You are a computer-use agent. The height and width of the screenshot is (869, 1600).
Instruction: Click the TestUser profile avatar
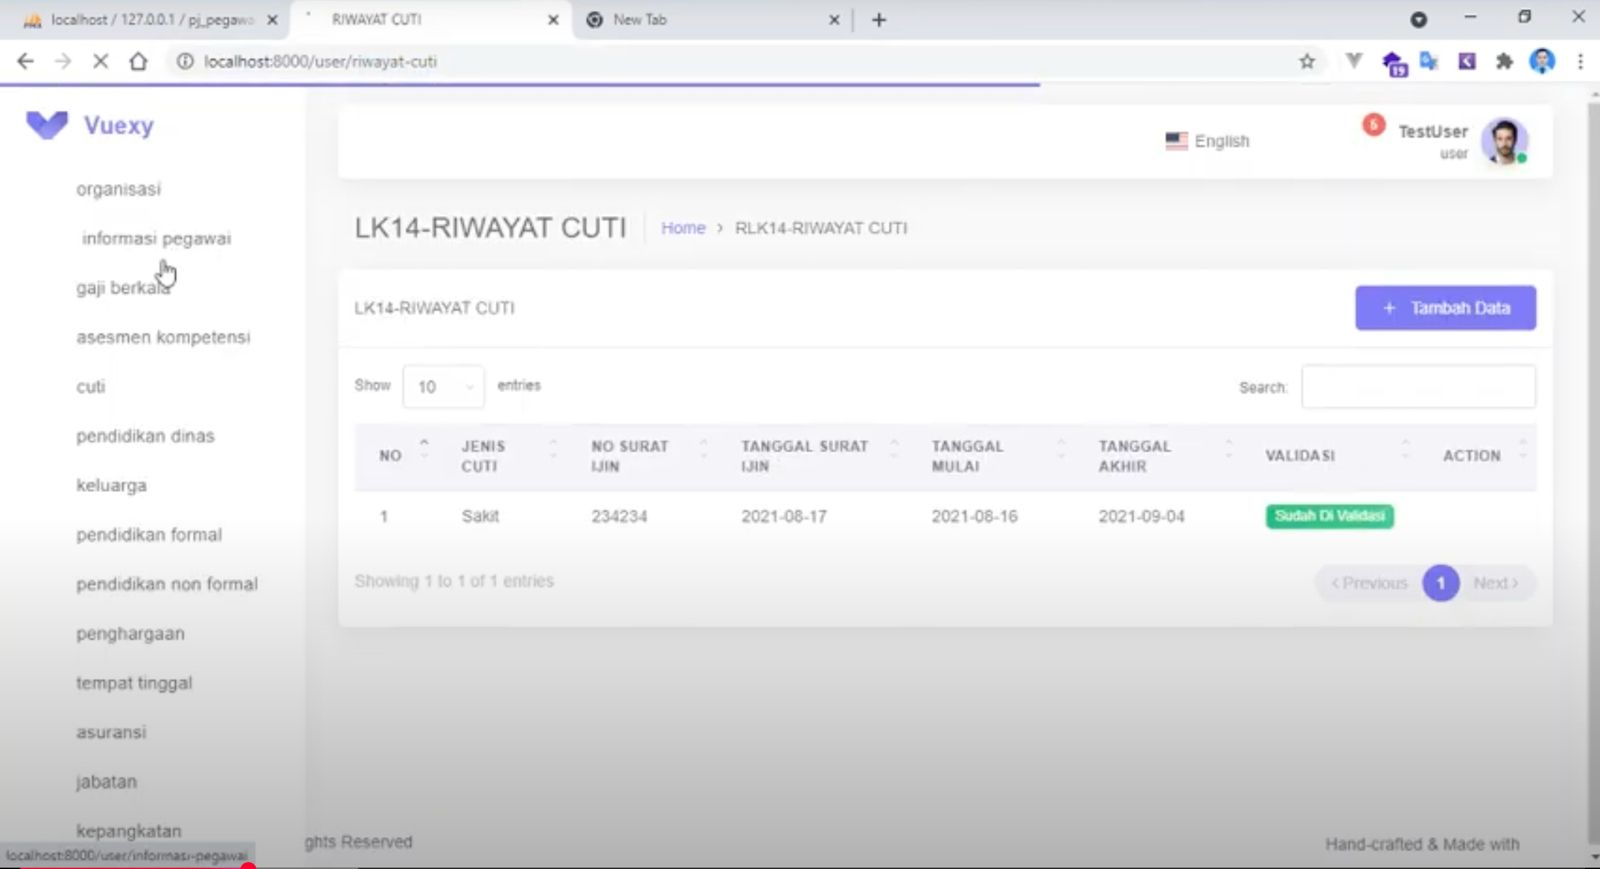1503,141
